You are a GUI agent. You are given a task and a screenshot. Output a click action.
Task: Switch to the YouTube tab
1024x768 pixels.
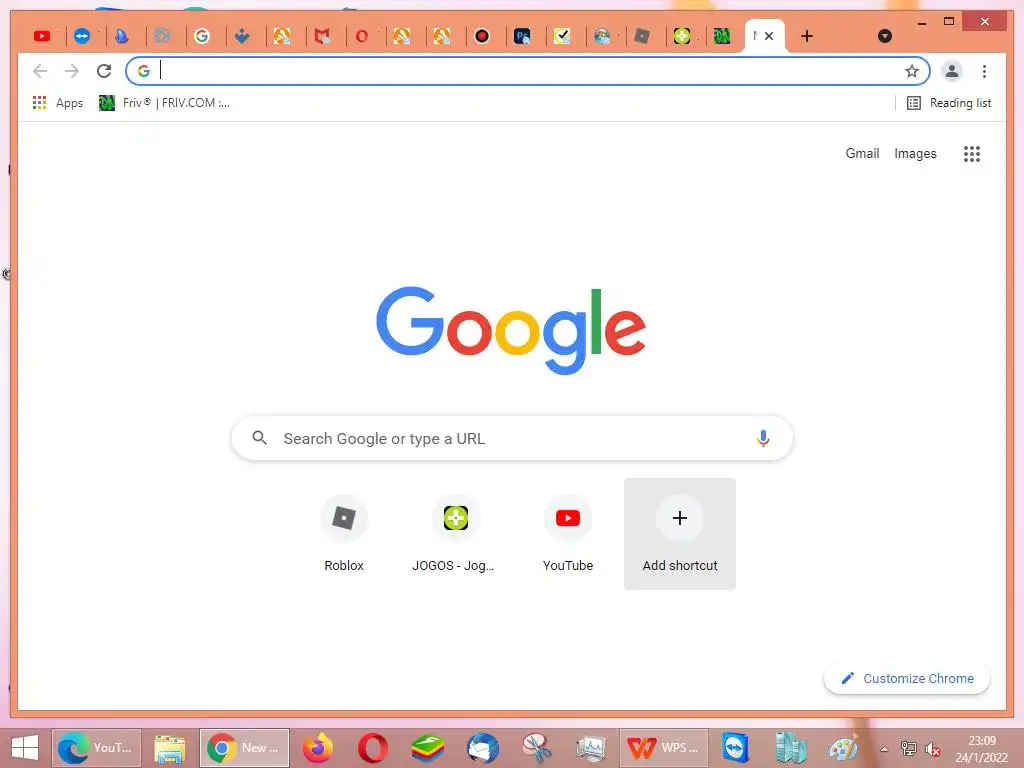42,37
